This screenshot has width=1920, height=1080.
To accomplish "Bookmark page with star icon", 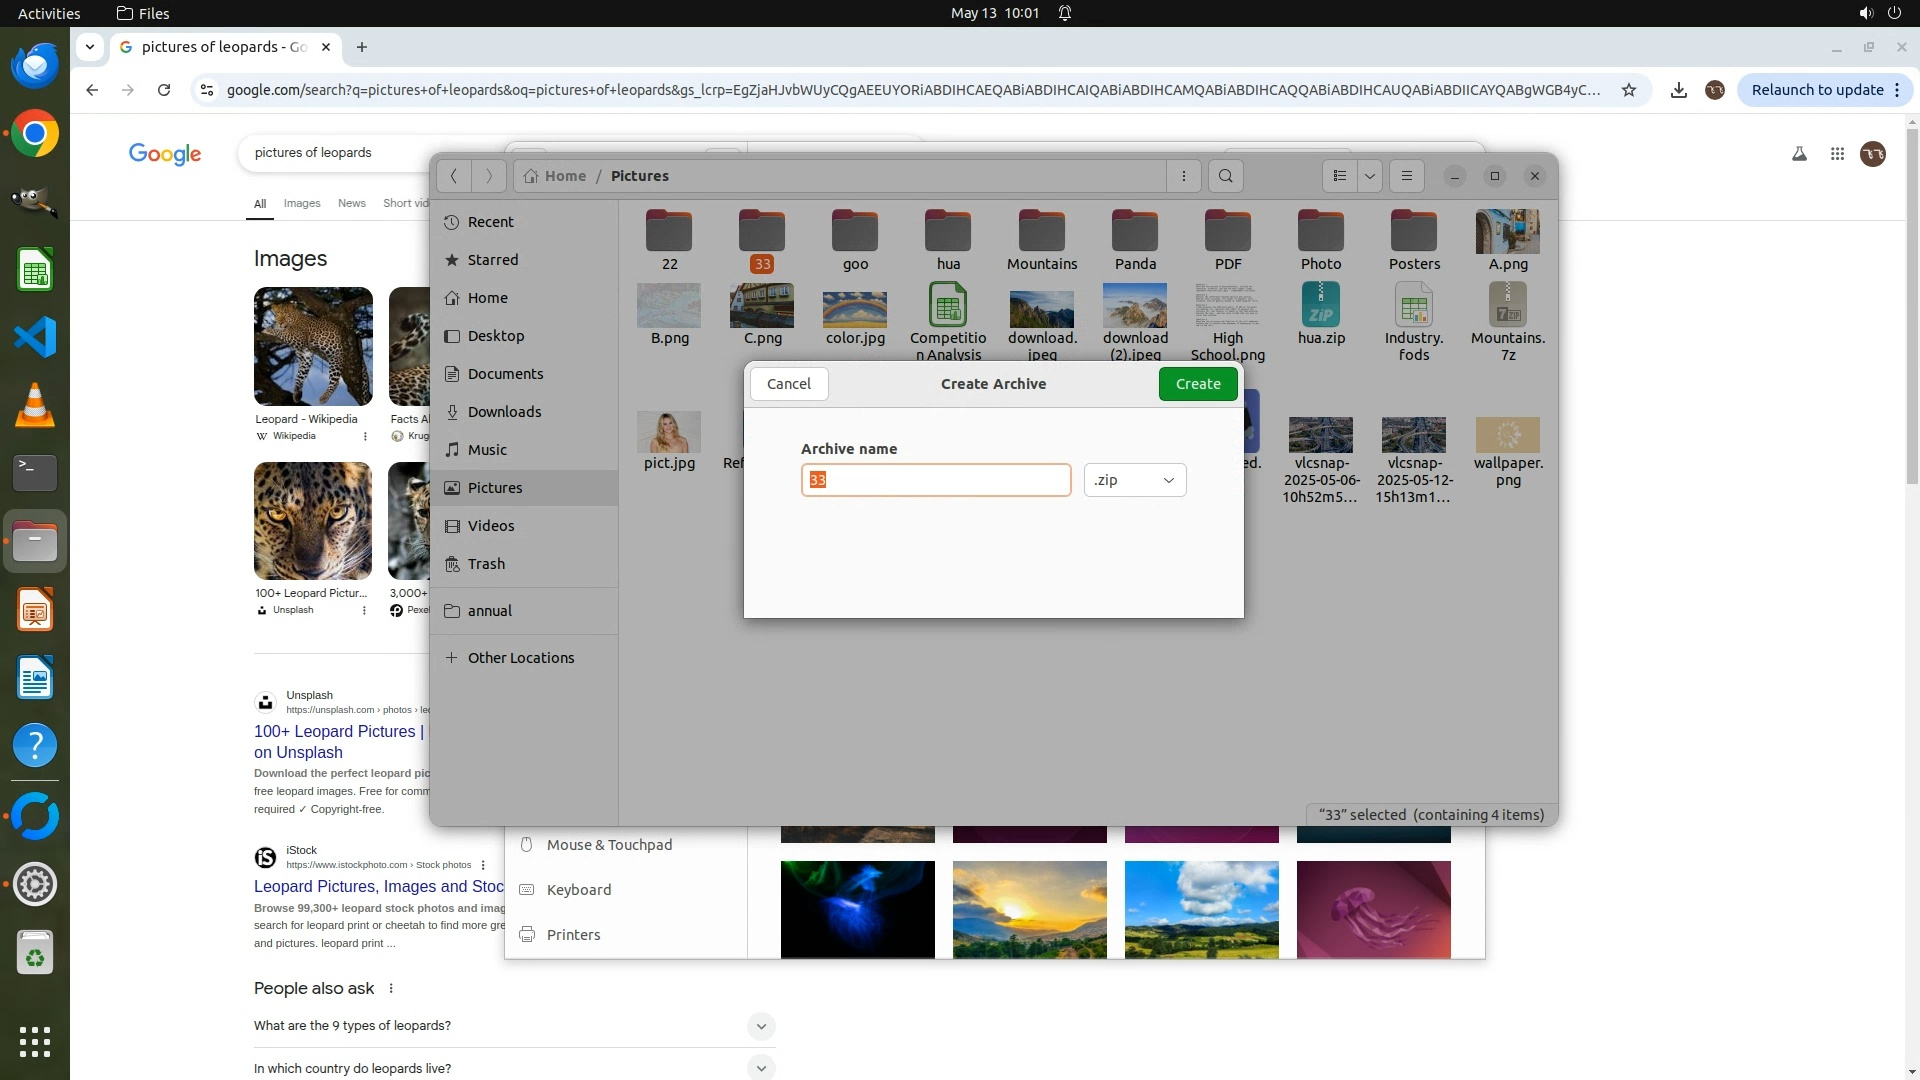I will tap(1629, 90).
